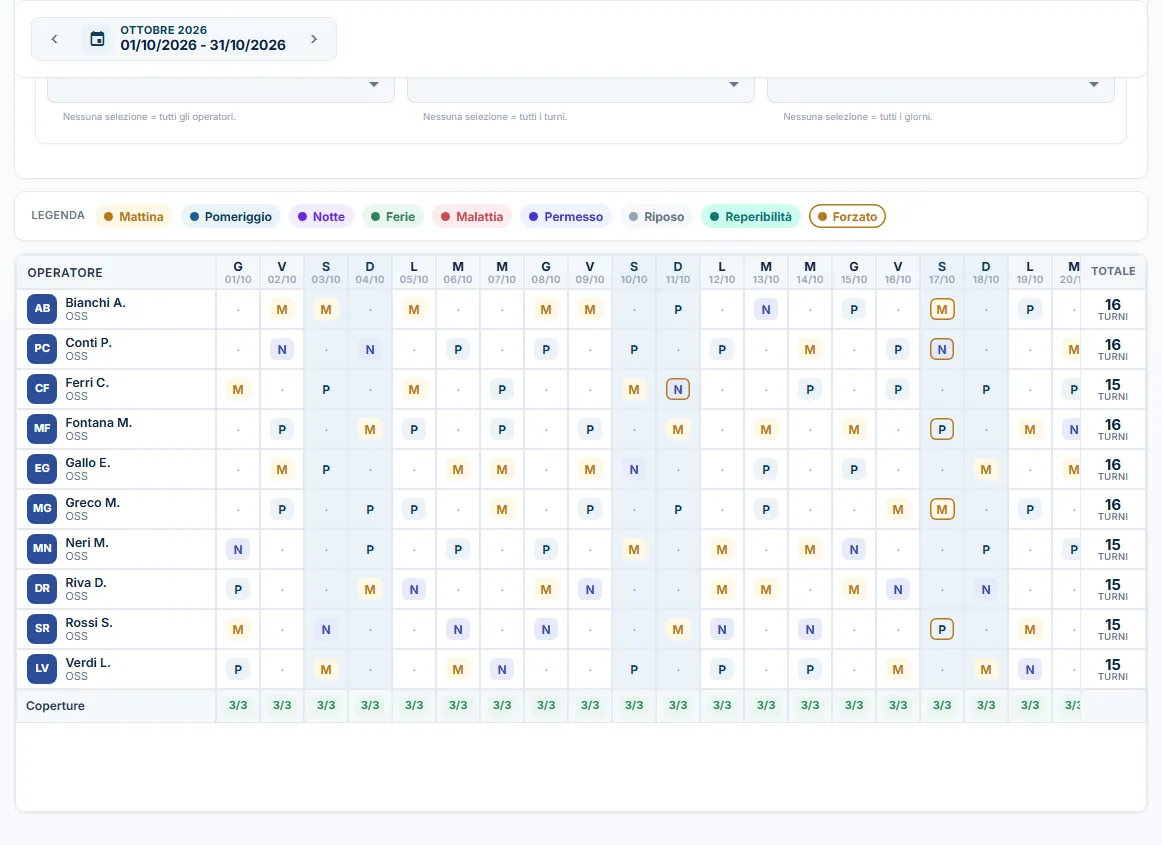Open the MF avatar badge for Fontana M.
The image size is (1162, 845).
point(42,429)
